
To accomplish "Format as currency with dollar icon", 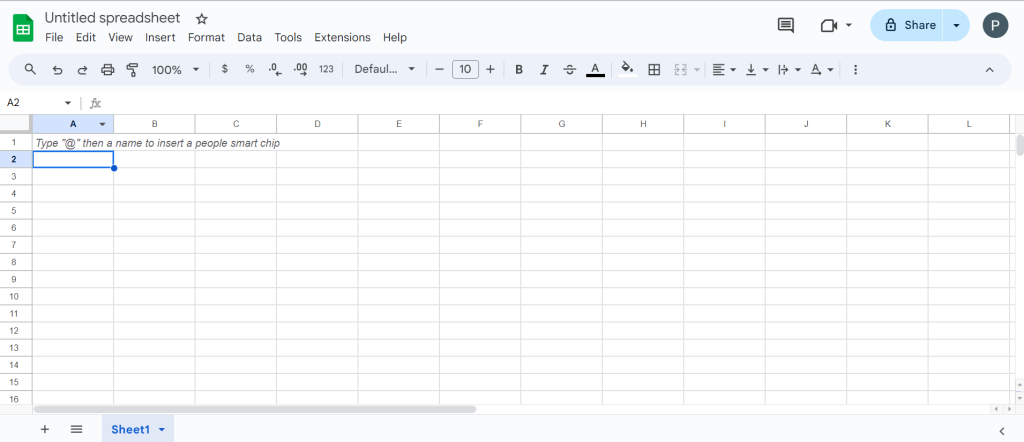I will pyautogui.click(x=225, y=69).
